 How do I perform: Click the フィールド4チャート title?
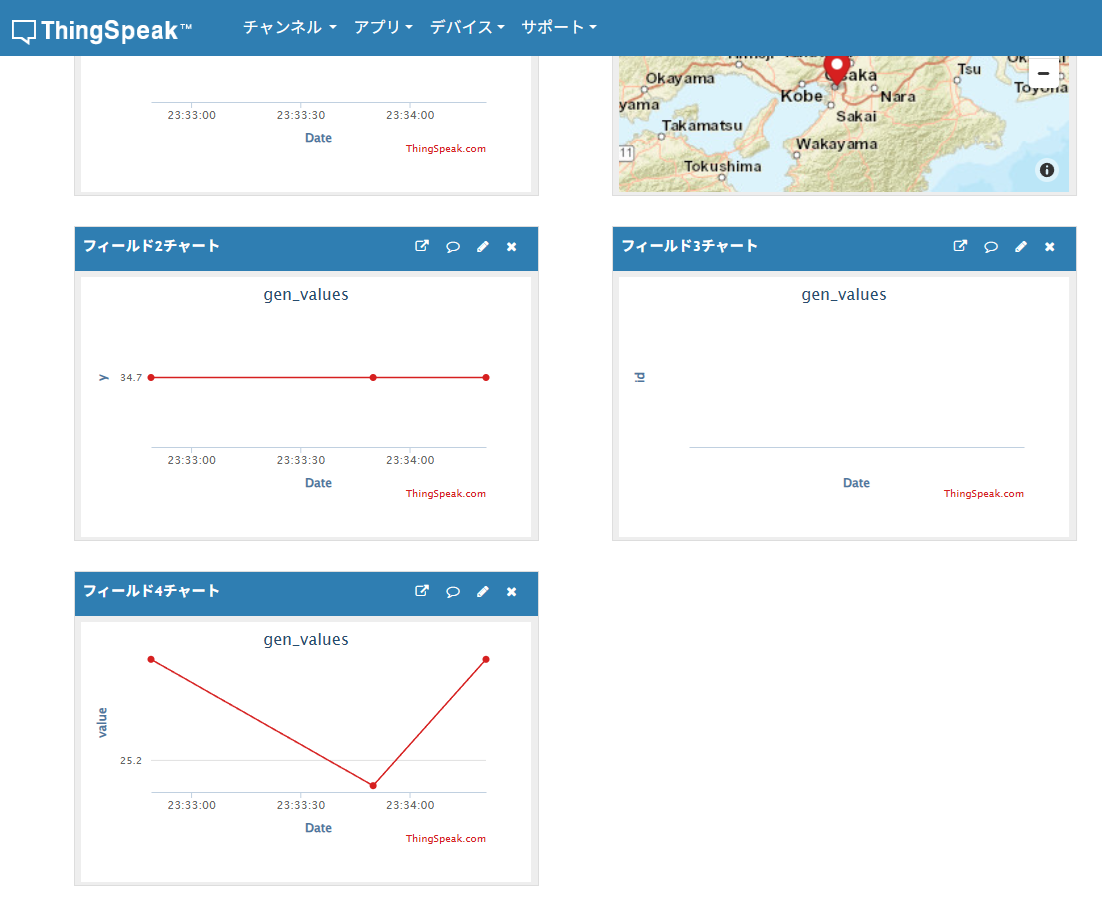(x=151, y=591)
